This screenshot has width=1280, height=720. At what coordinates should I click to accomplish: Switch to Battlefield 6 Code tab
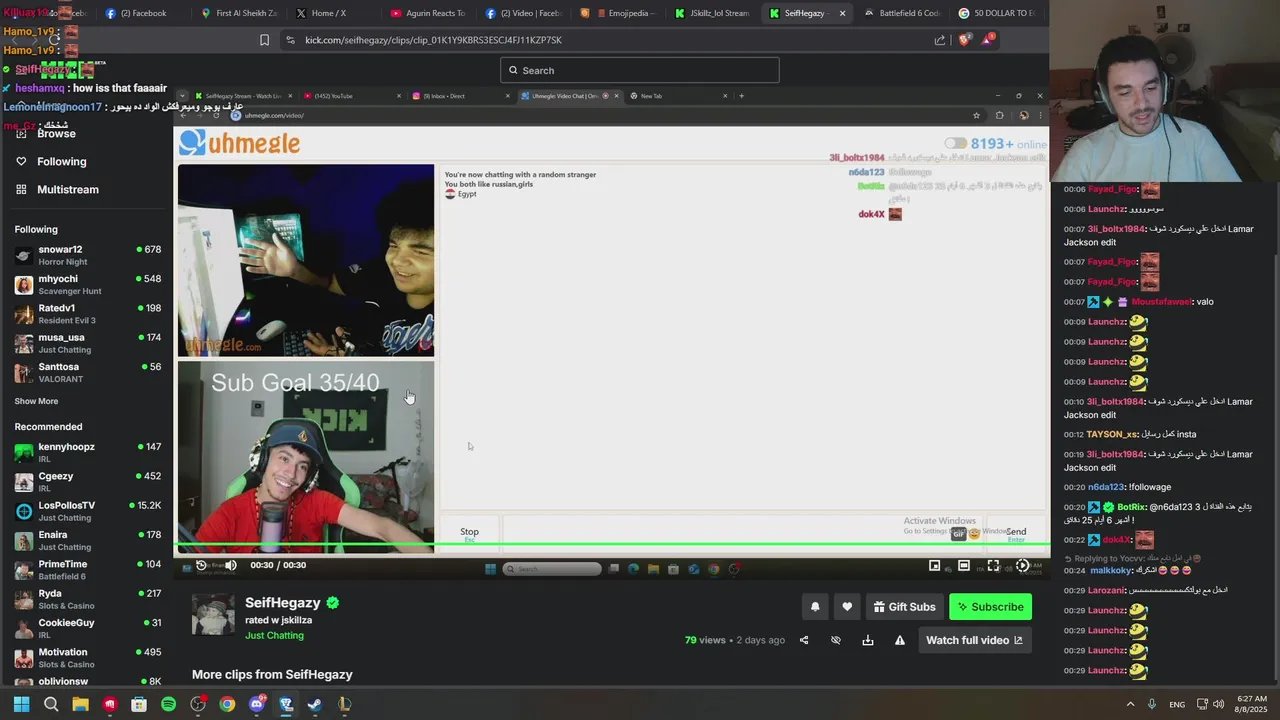pyautogui.click(x=902, y=13)
